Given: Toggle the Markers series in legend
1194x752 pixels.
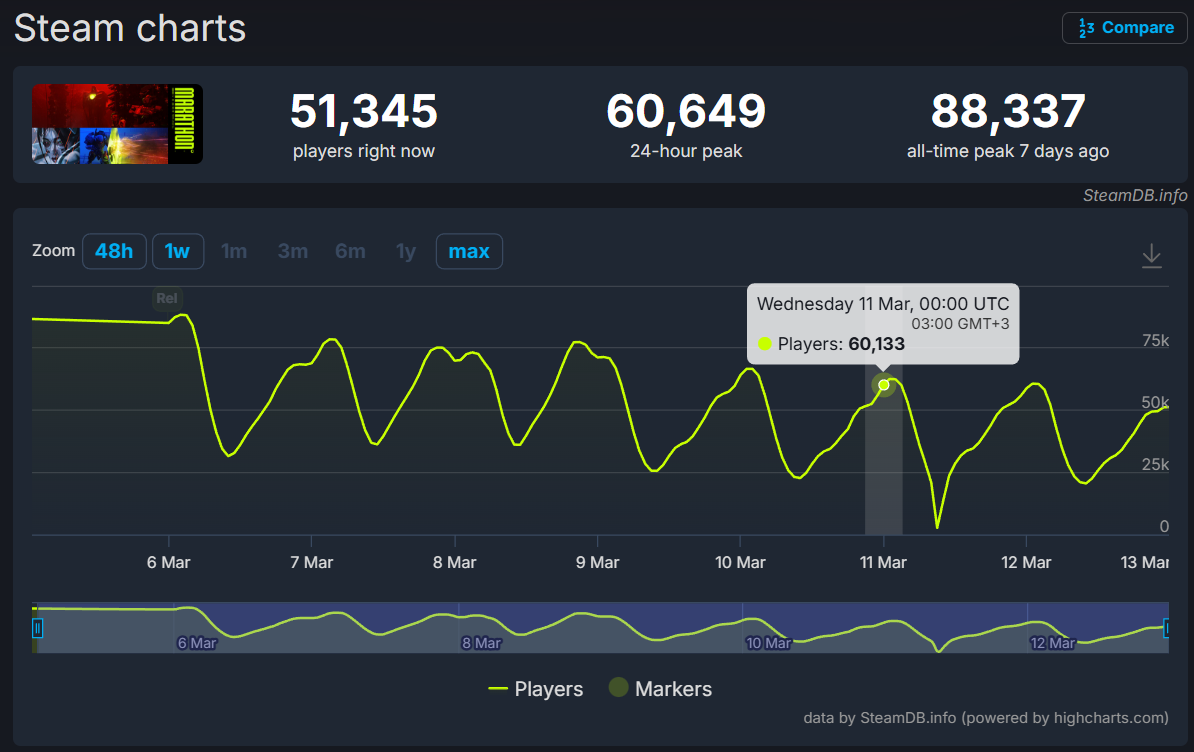Looking at the screenshot, I should coord(660,689).
